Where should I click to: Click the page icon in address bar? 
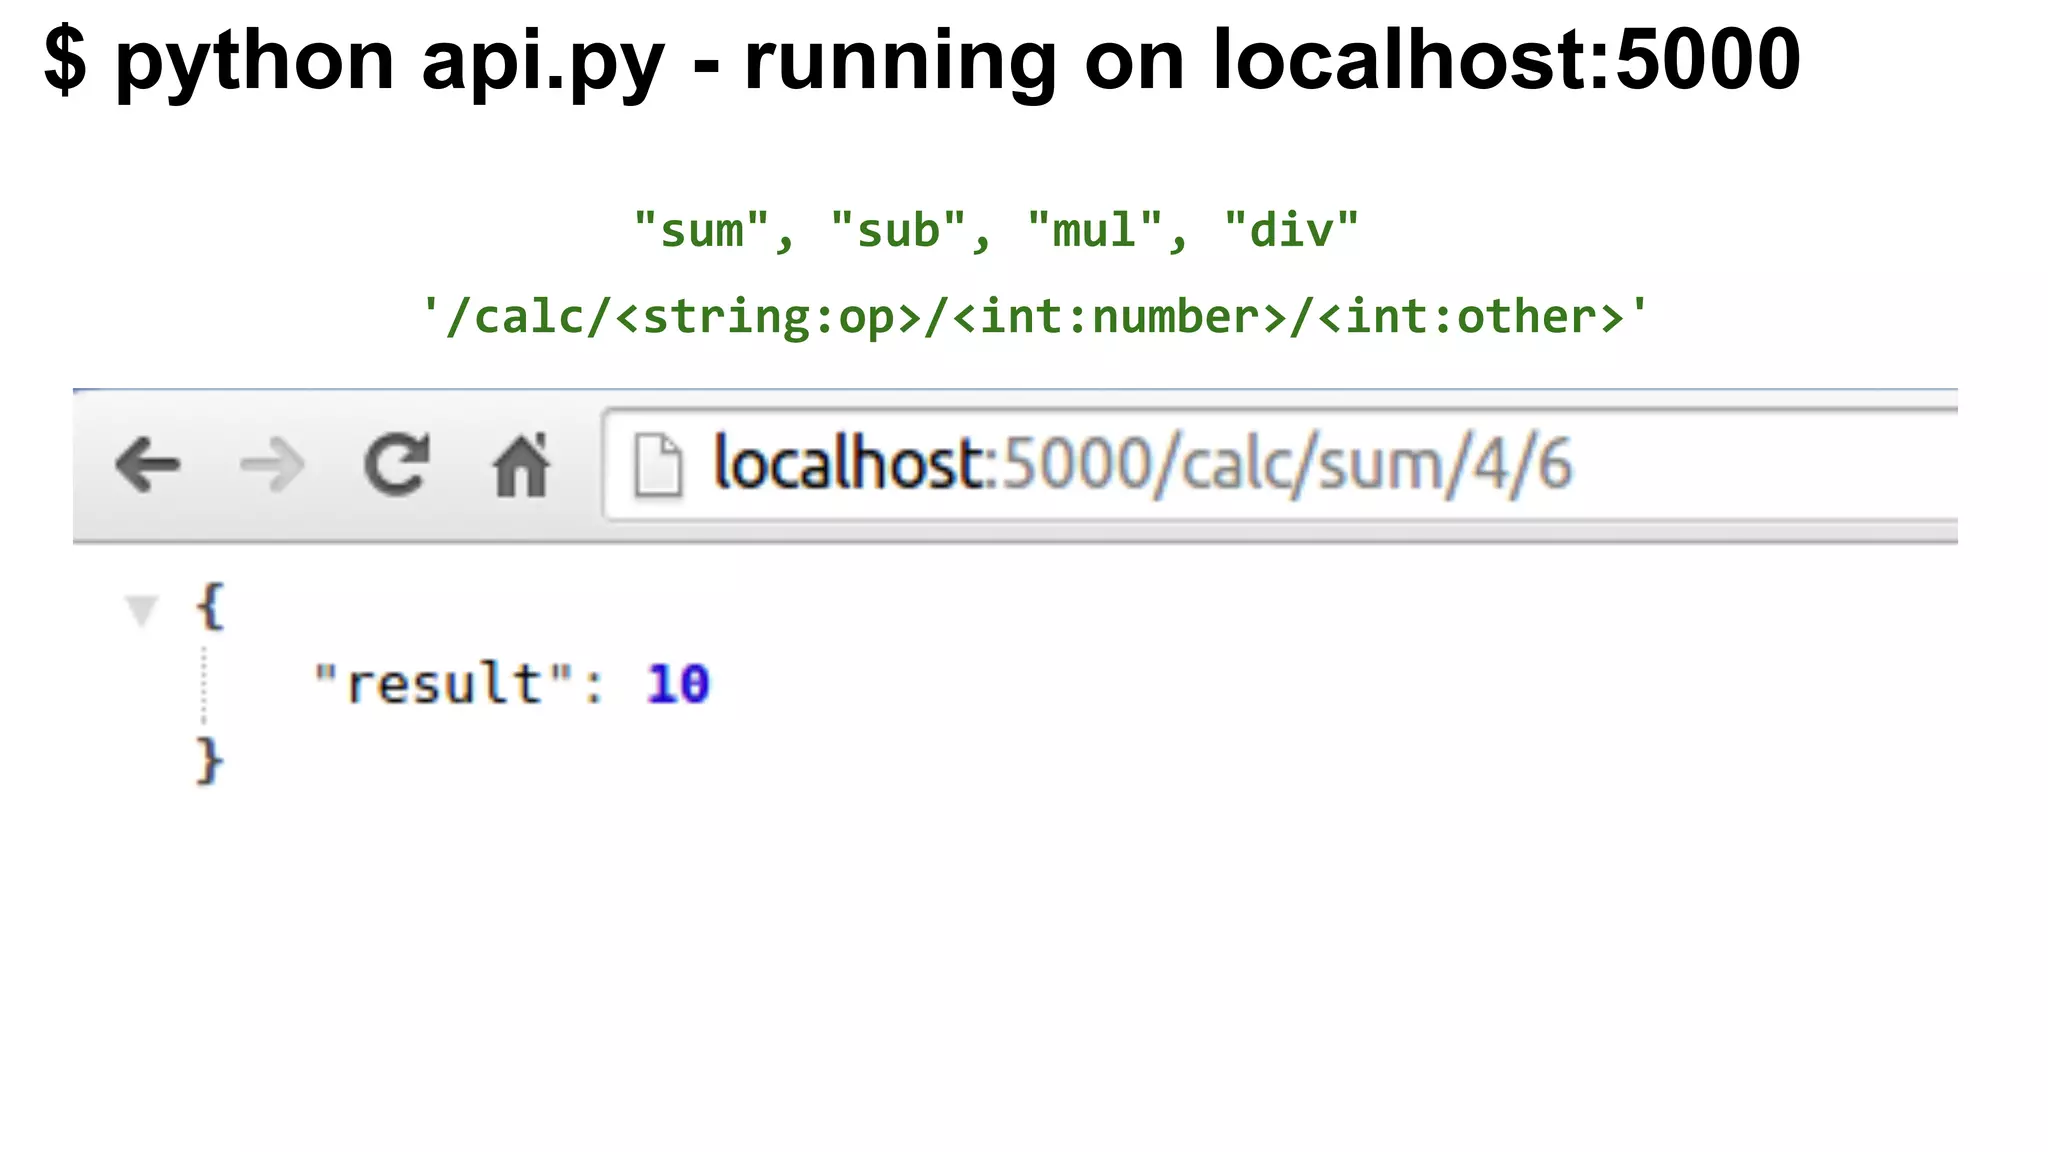coord(658,465)
